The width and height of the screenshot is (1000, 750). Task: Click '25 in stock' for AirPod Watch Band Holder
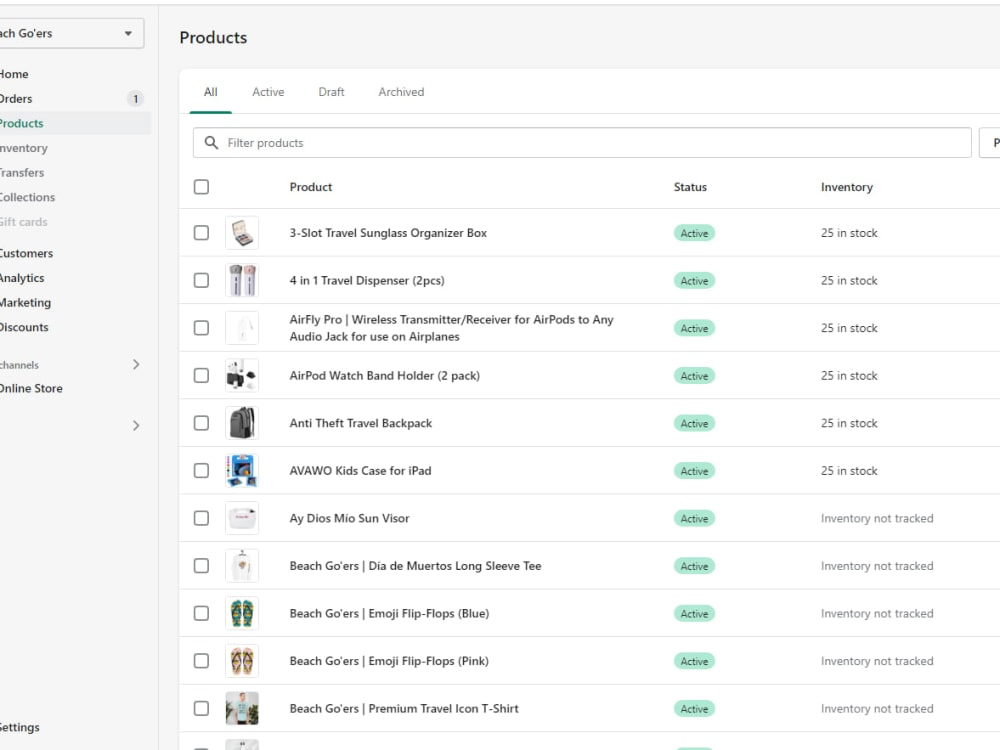pyautogui.click(x=849, y=376)
